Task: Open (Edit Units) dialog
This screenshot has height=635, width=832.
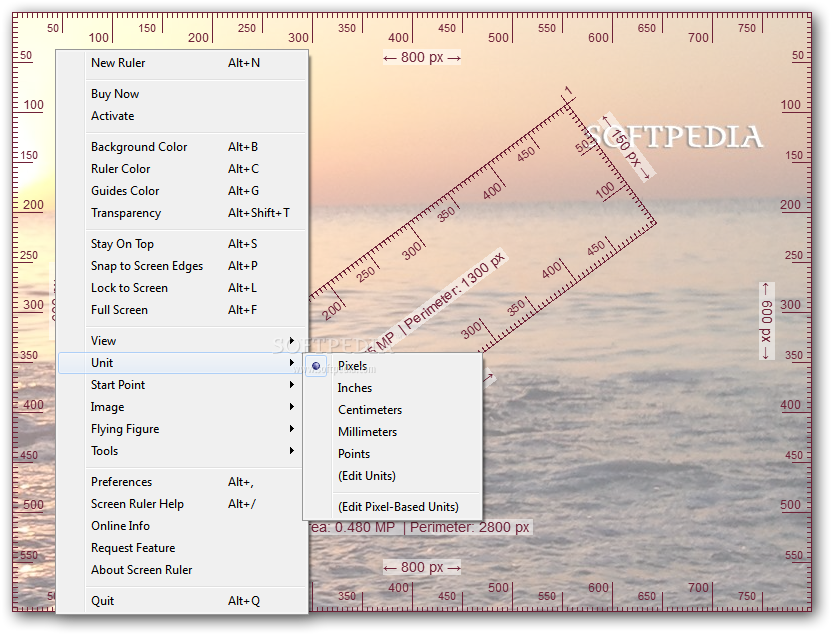Action: point(392,476)
